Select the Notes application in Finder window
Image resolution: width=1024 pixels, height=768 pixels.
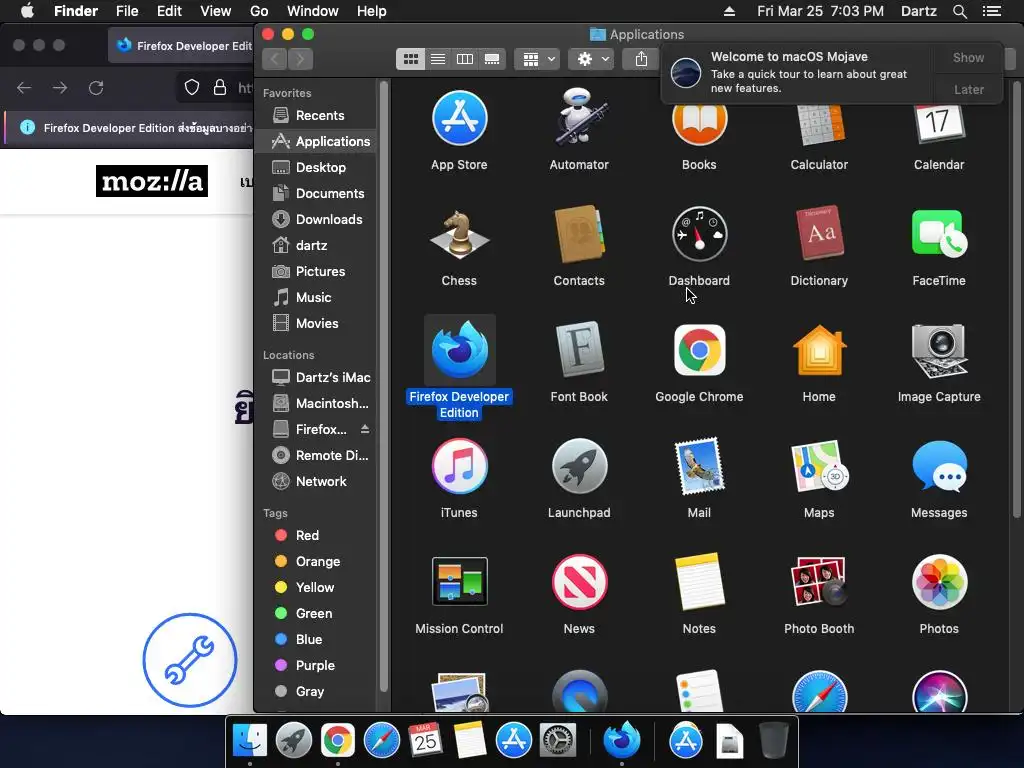[x=699, y=581]
